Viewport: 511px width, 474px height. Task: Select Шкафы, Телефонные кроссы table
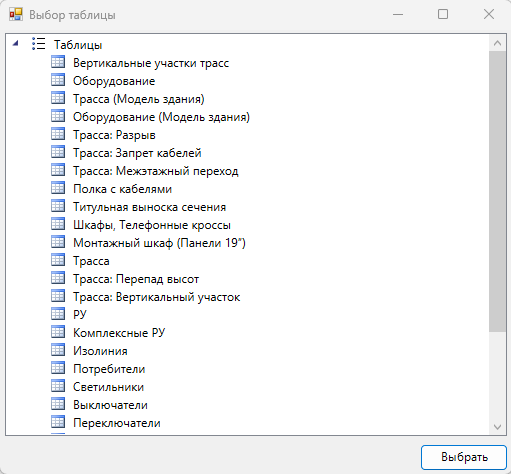152,225
